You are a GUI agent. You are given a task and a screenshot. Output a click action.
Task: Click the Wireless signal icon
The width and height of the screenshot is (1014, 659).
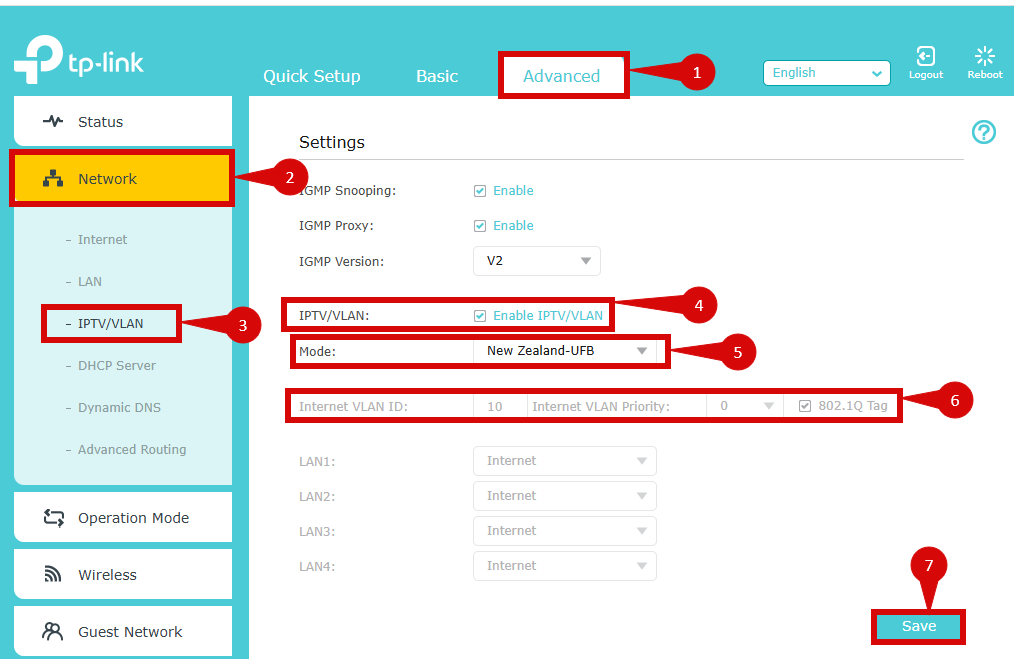[53, 575]
